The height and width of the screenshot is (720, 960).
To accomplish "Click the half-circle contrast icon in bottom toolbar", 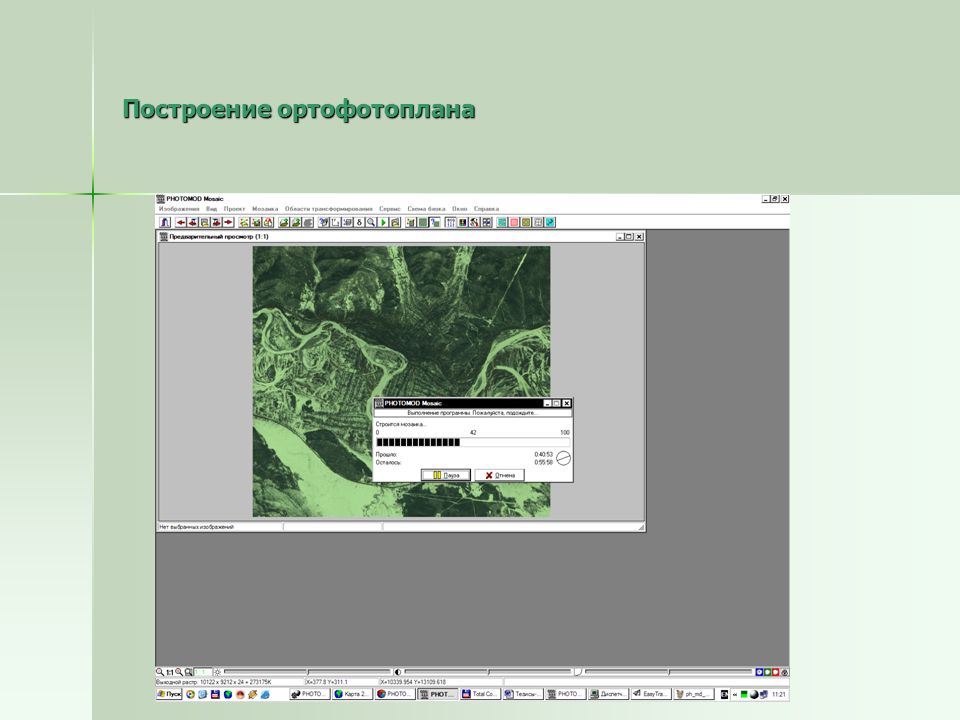I will [x=398, y=672].
